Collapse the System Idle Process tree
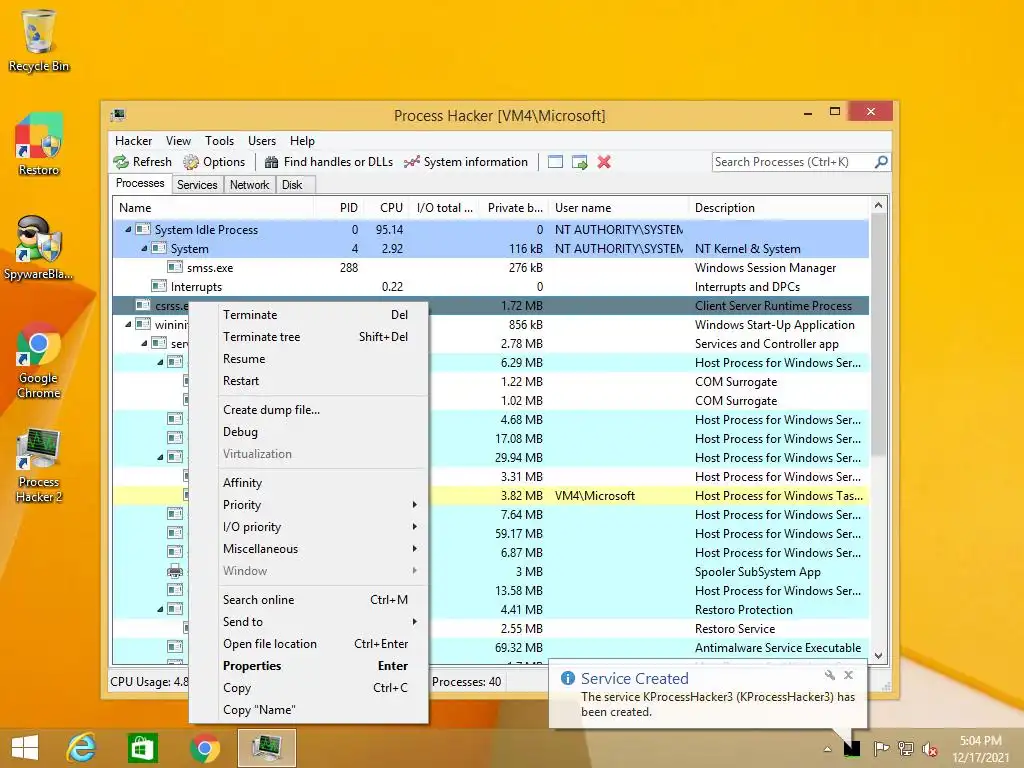Screen dimensions: 1024x768 click(128, 229)
